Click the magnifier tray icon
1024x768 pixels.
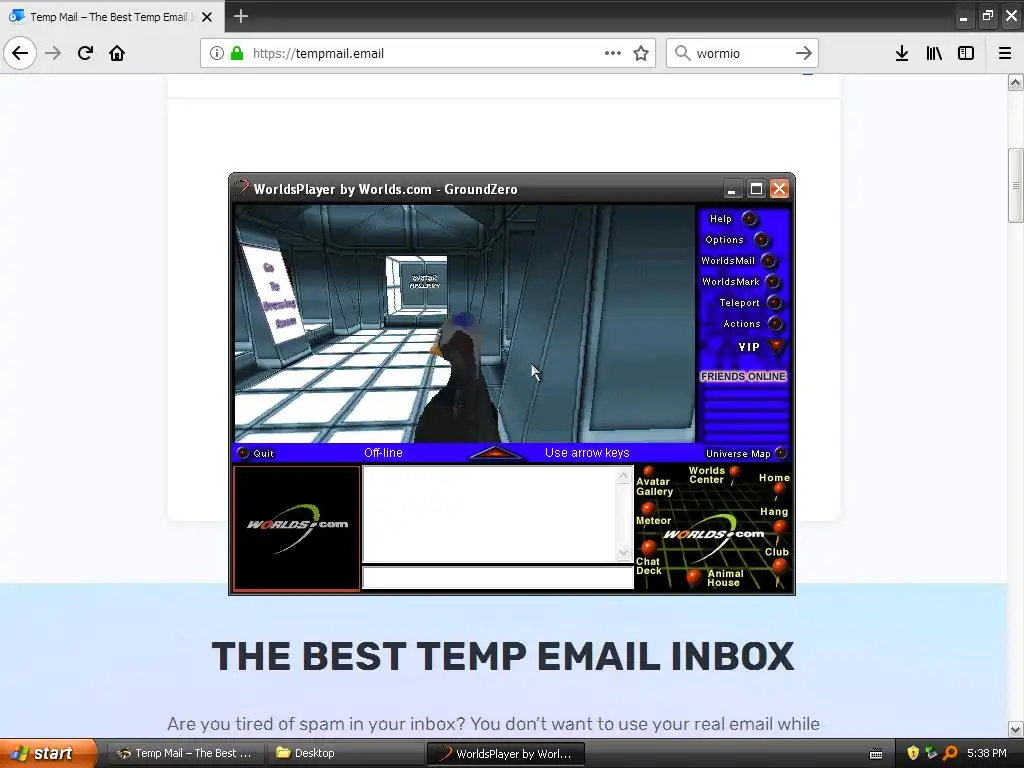[950, 753]
